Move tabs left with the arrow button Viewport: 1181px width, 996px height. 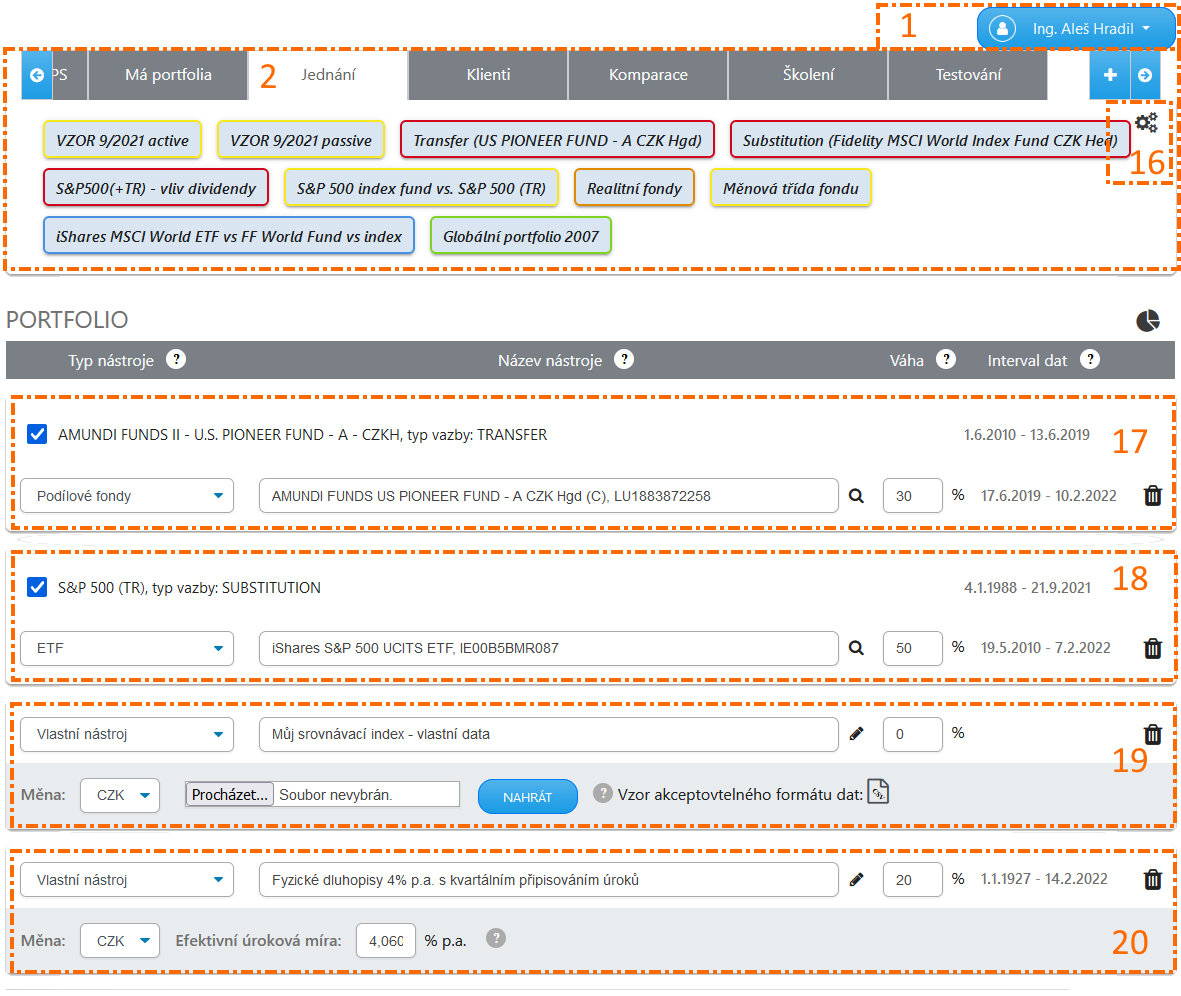[37, 75]
